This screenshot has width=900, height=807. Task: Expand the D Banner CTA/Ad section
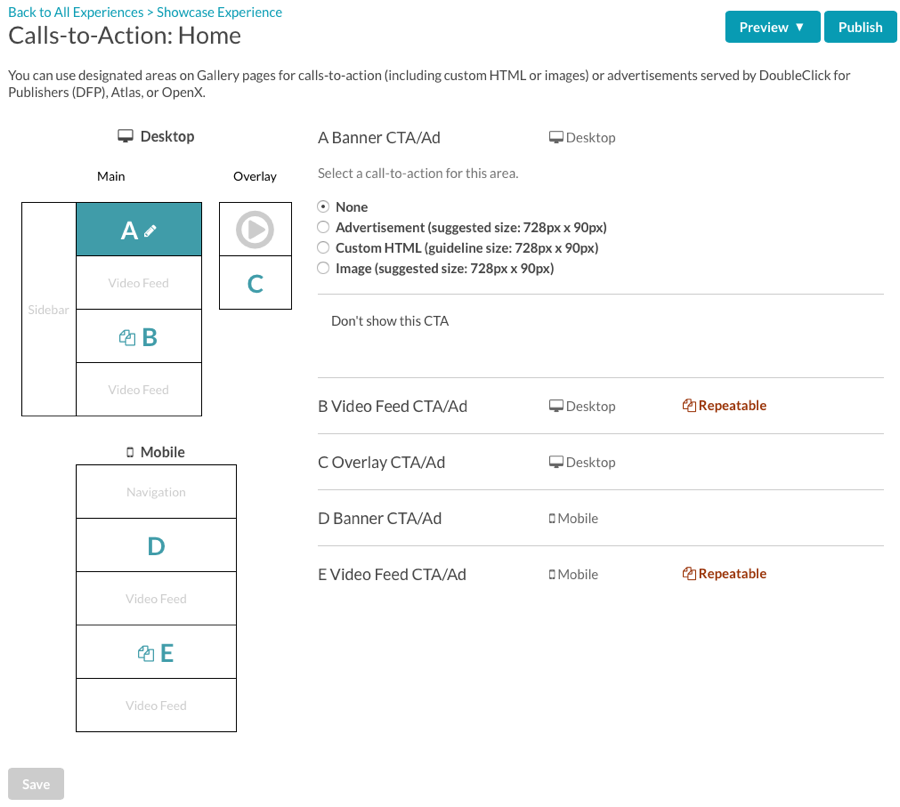point(600,518)
